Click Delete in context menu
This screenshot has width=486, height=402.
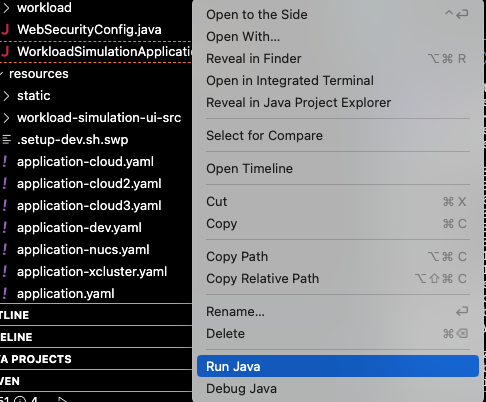(x=338, y=334)
